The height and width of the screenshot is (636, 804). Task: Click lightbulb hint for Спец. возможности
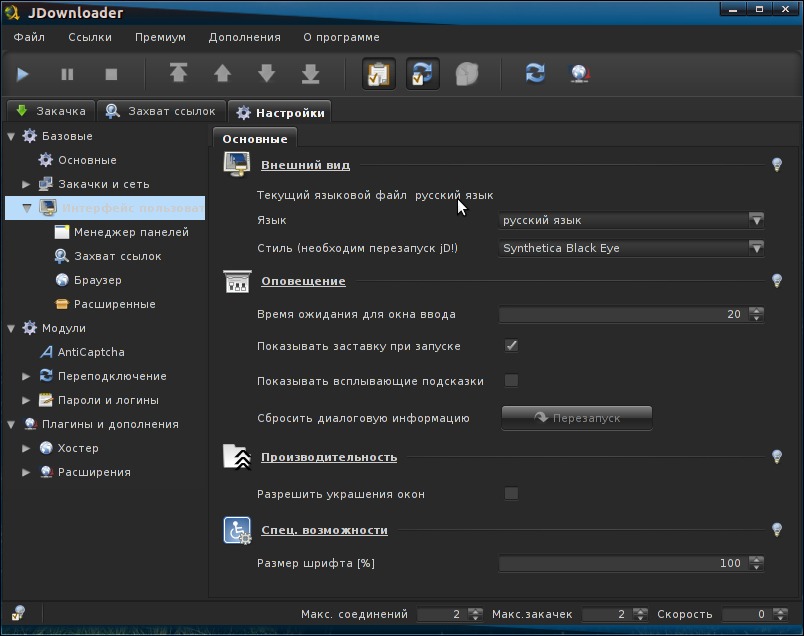(x=777, y=529)
